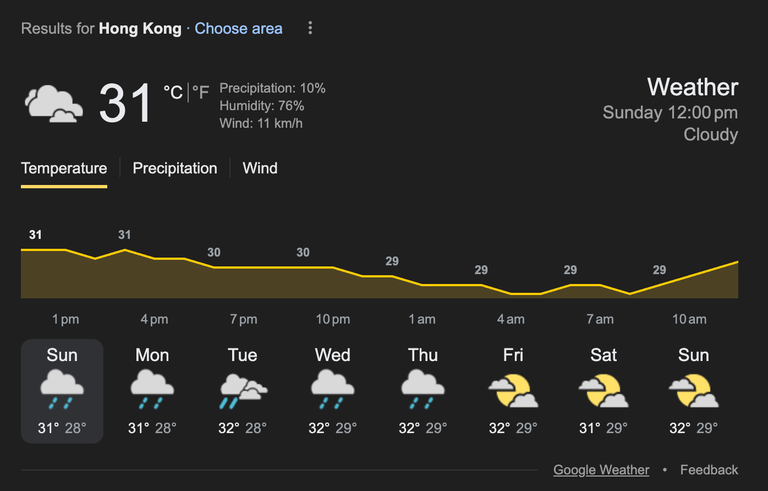Click the 1 am label on the hourly timeline
Screen dimensions: 768x491
422,319
